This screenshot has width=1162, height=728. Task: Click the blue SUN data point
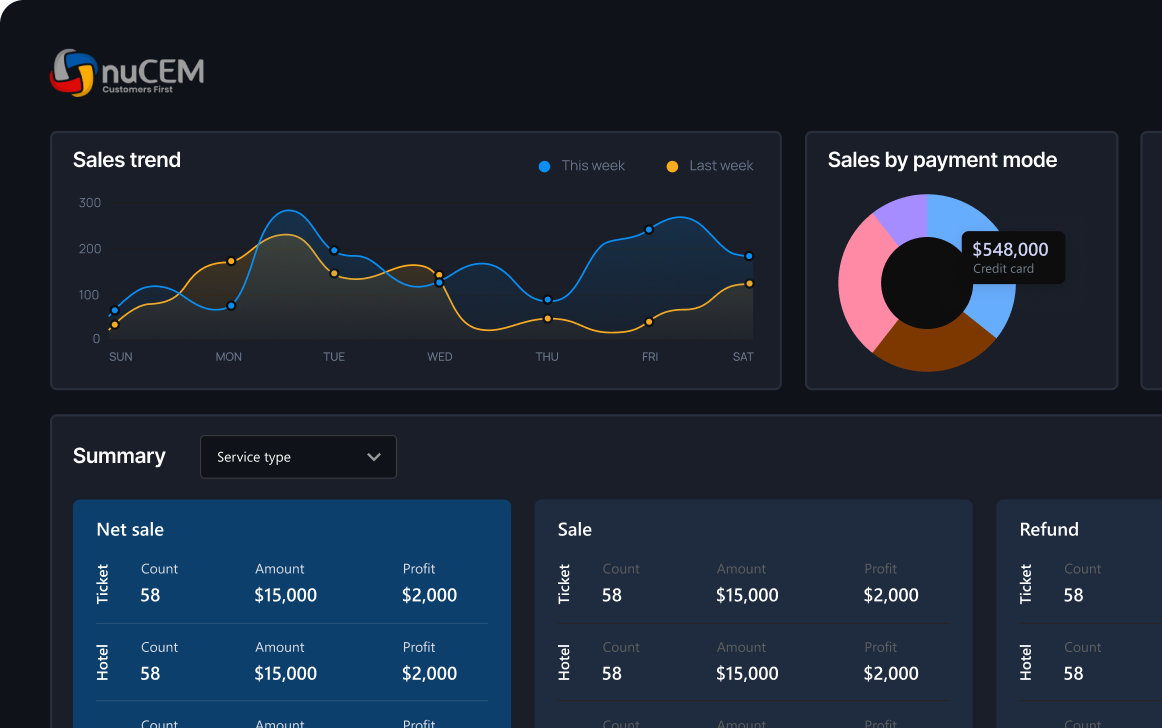115,311
